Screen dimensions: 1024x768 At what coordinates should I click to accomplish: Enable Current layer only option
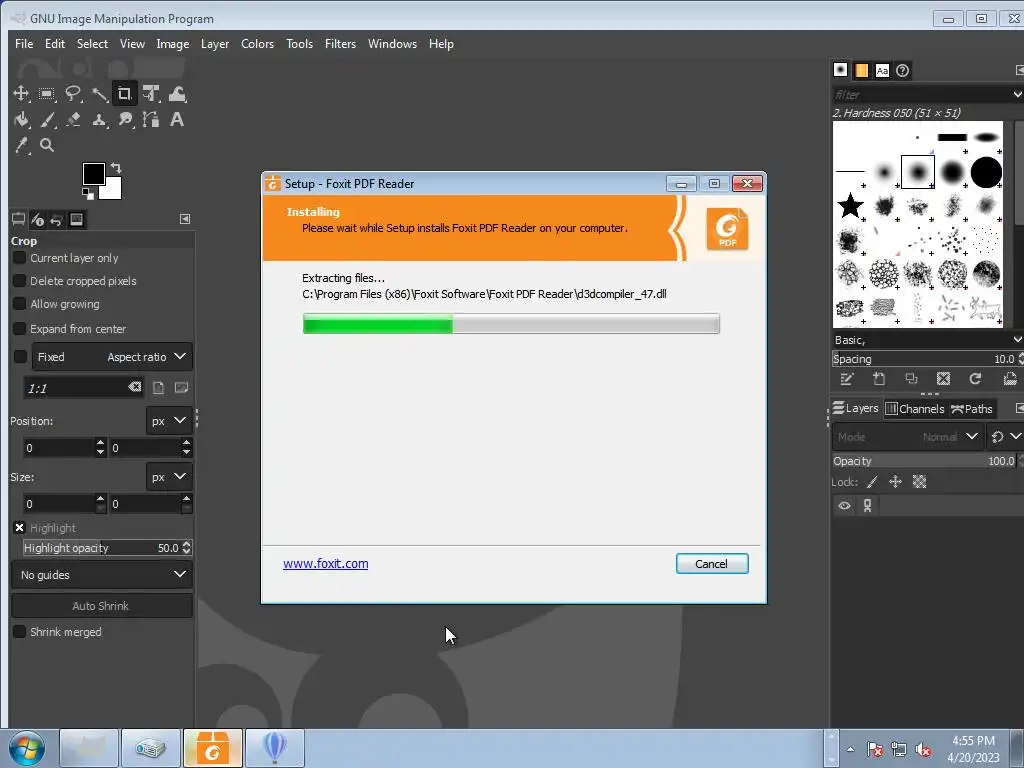coord(20,258)
